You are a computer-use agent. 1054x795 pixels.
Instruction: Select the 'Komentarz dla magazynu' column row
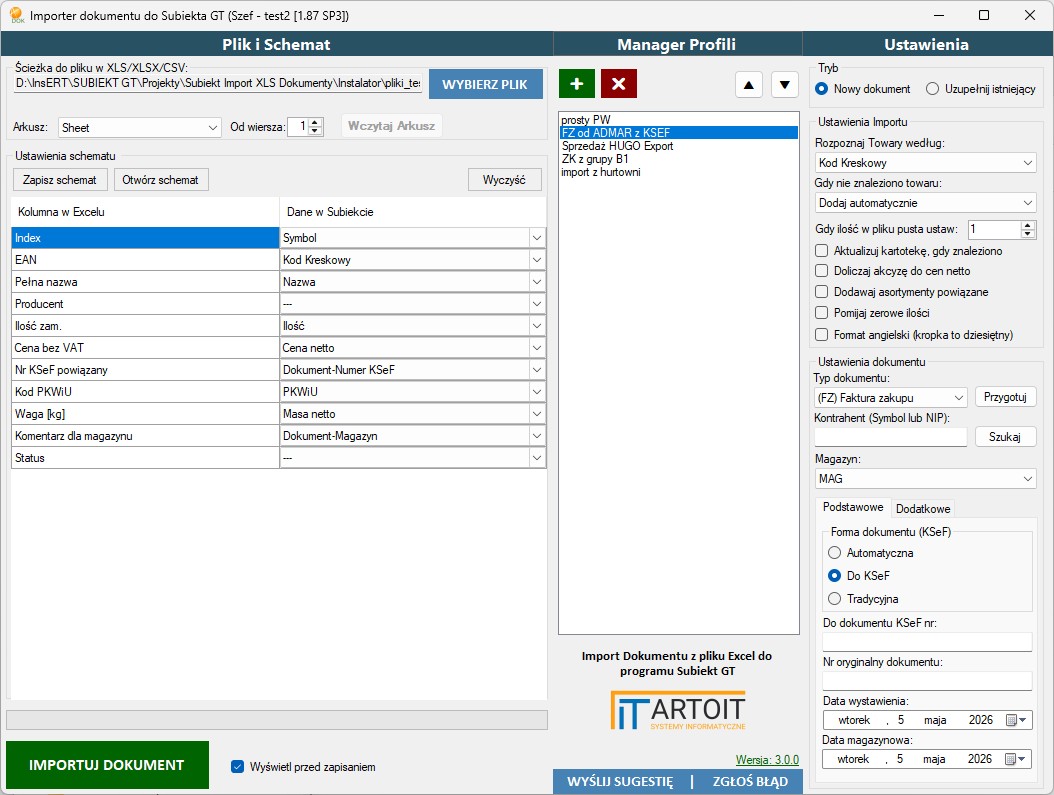point(145,435)
